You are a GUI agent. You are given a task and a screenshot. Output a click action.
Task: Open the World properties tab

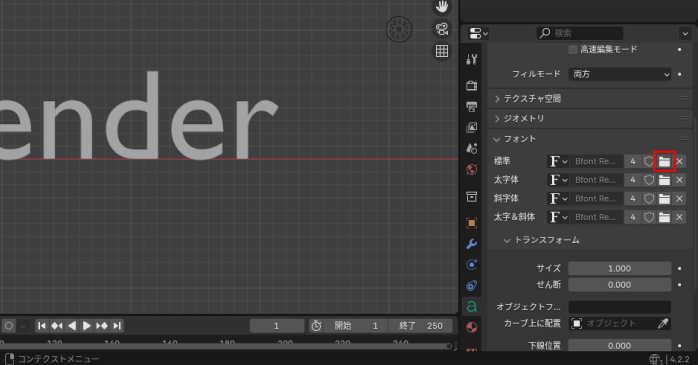tap(471, 170)
